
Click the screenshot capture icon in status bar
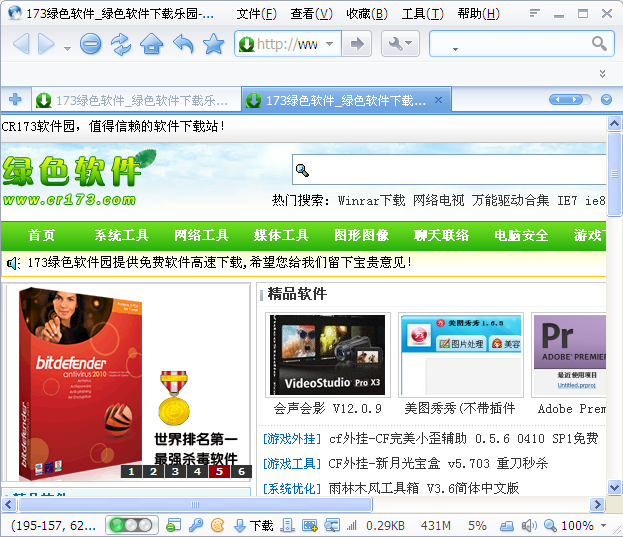point(310,525)
